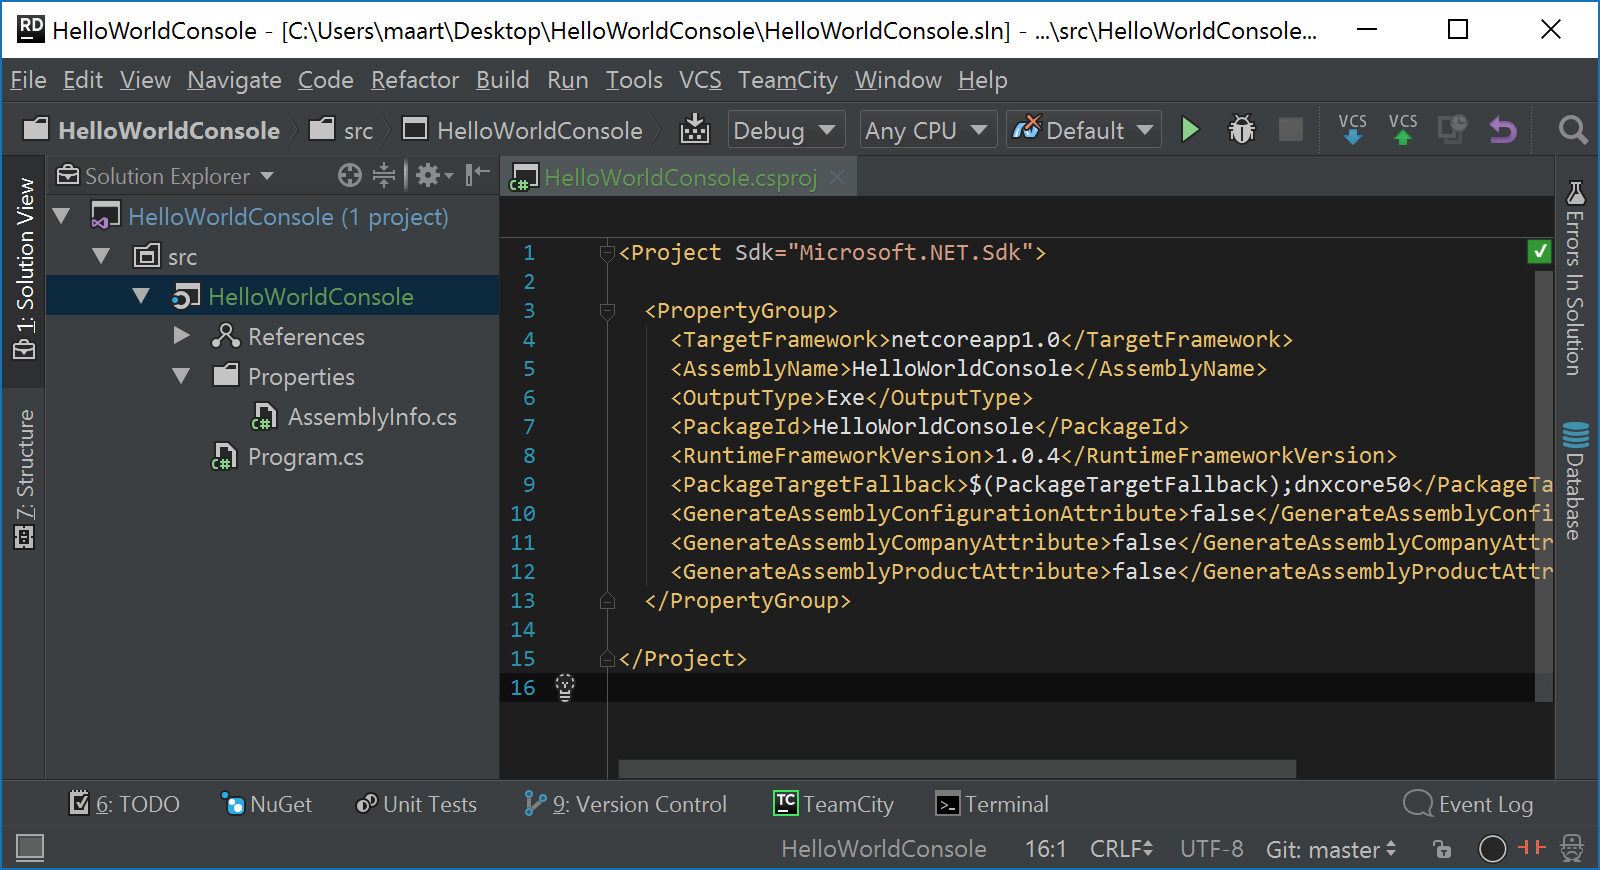Viewport: 1600px width, 870px height.
Task: Update project via VCS blue arrow
Action: 1352,130
